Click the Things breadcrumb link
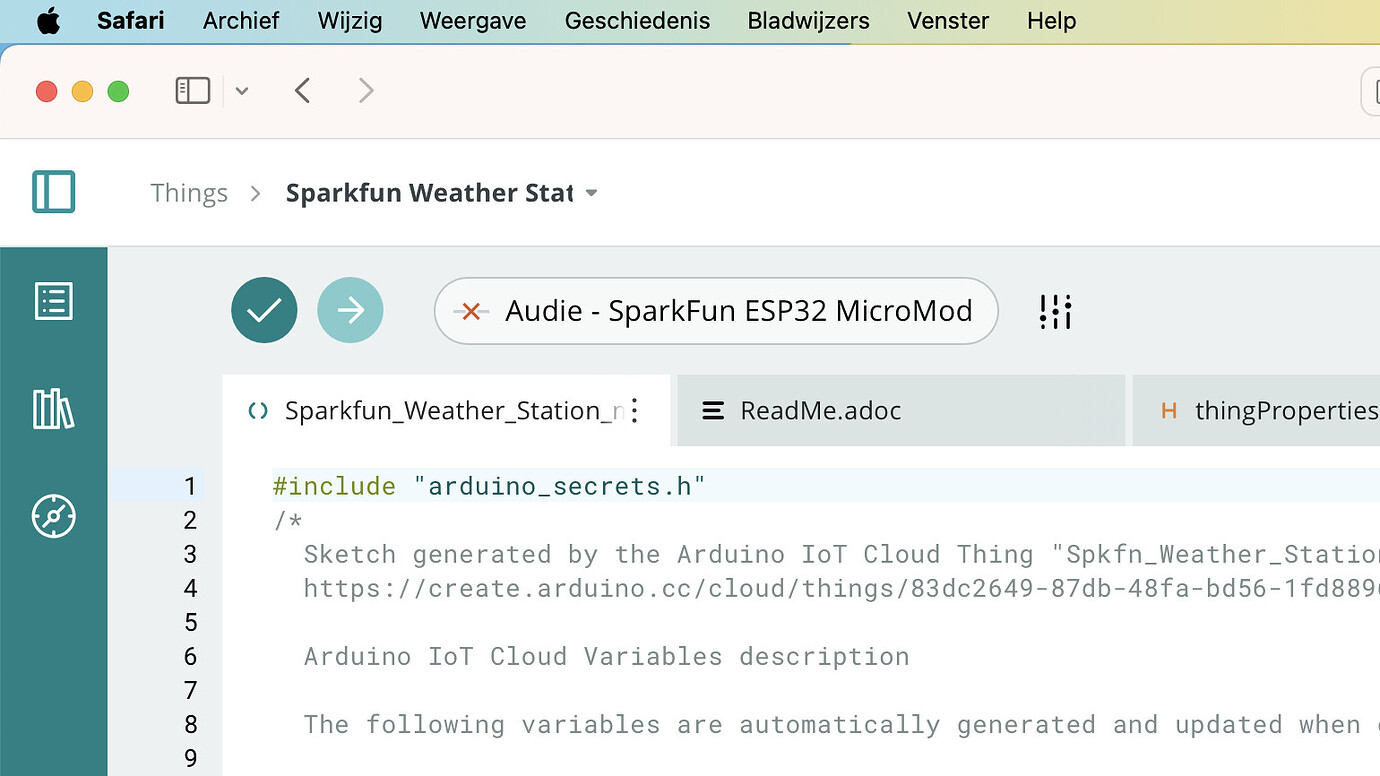The width and height of the screenshot is (1380, 776). [x=189, y=192]
